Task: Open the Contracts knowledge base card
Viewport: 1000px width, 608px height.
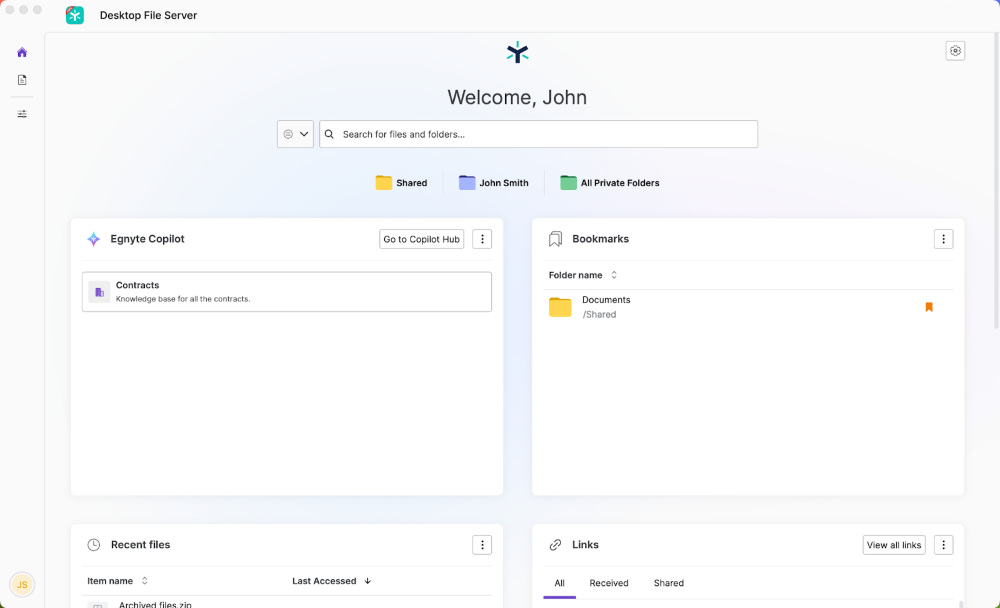Action: [286, 292]
